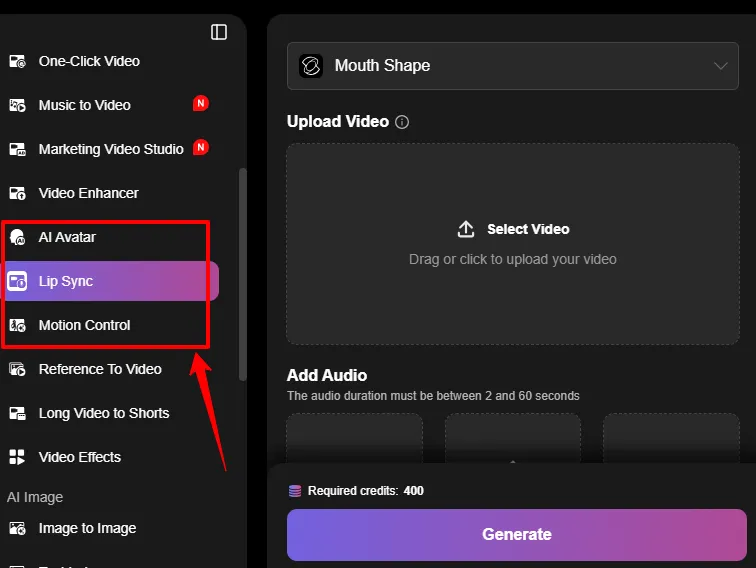Click the Music to Video icon
The height and width of the screenshot is (568, 756).
(18, 105)
